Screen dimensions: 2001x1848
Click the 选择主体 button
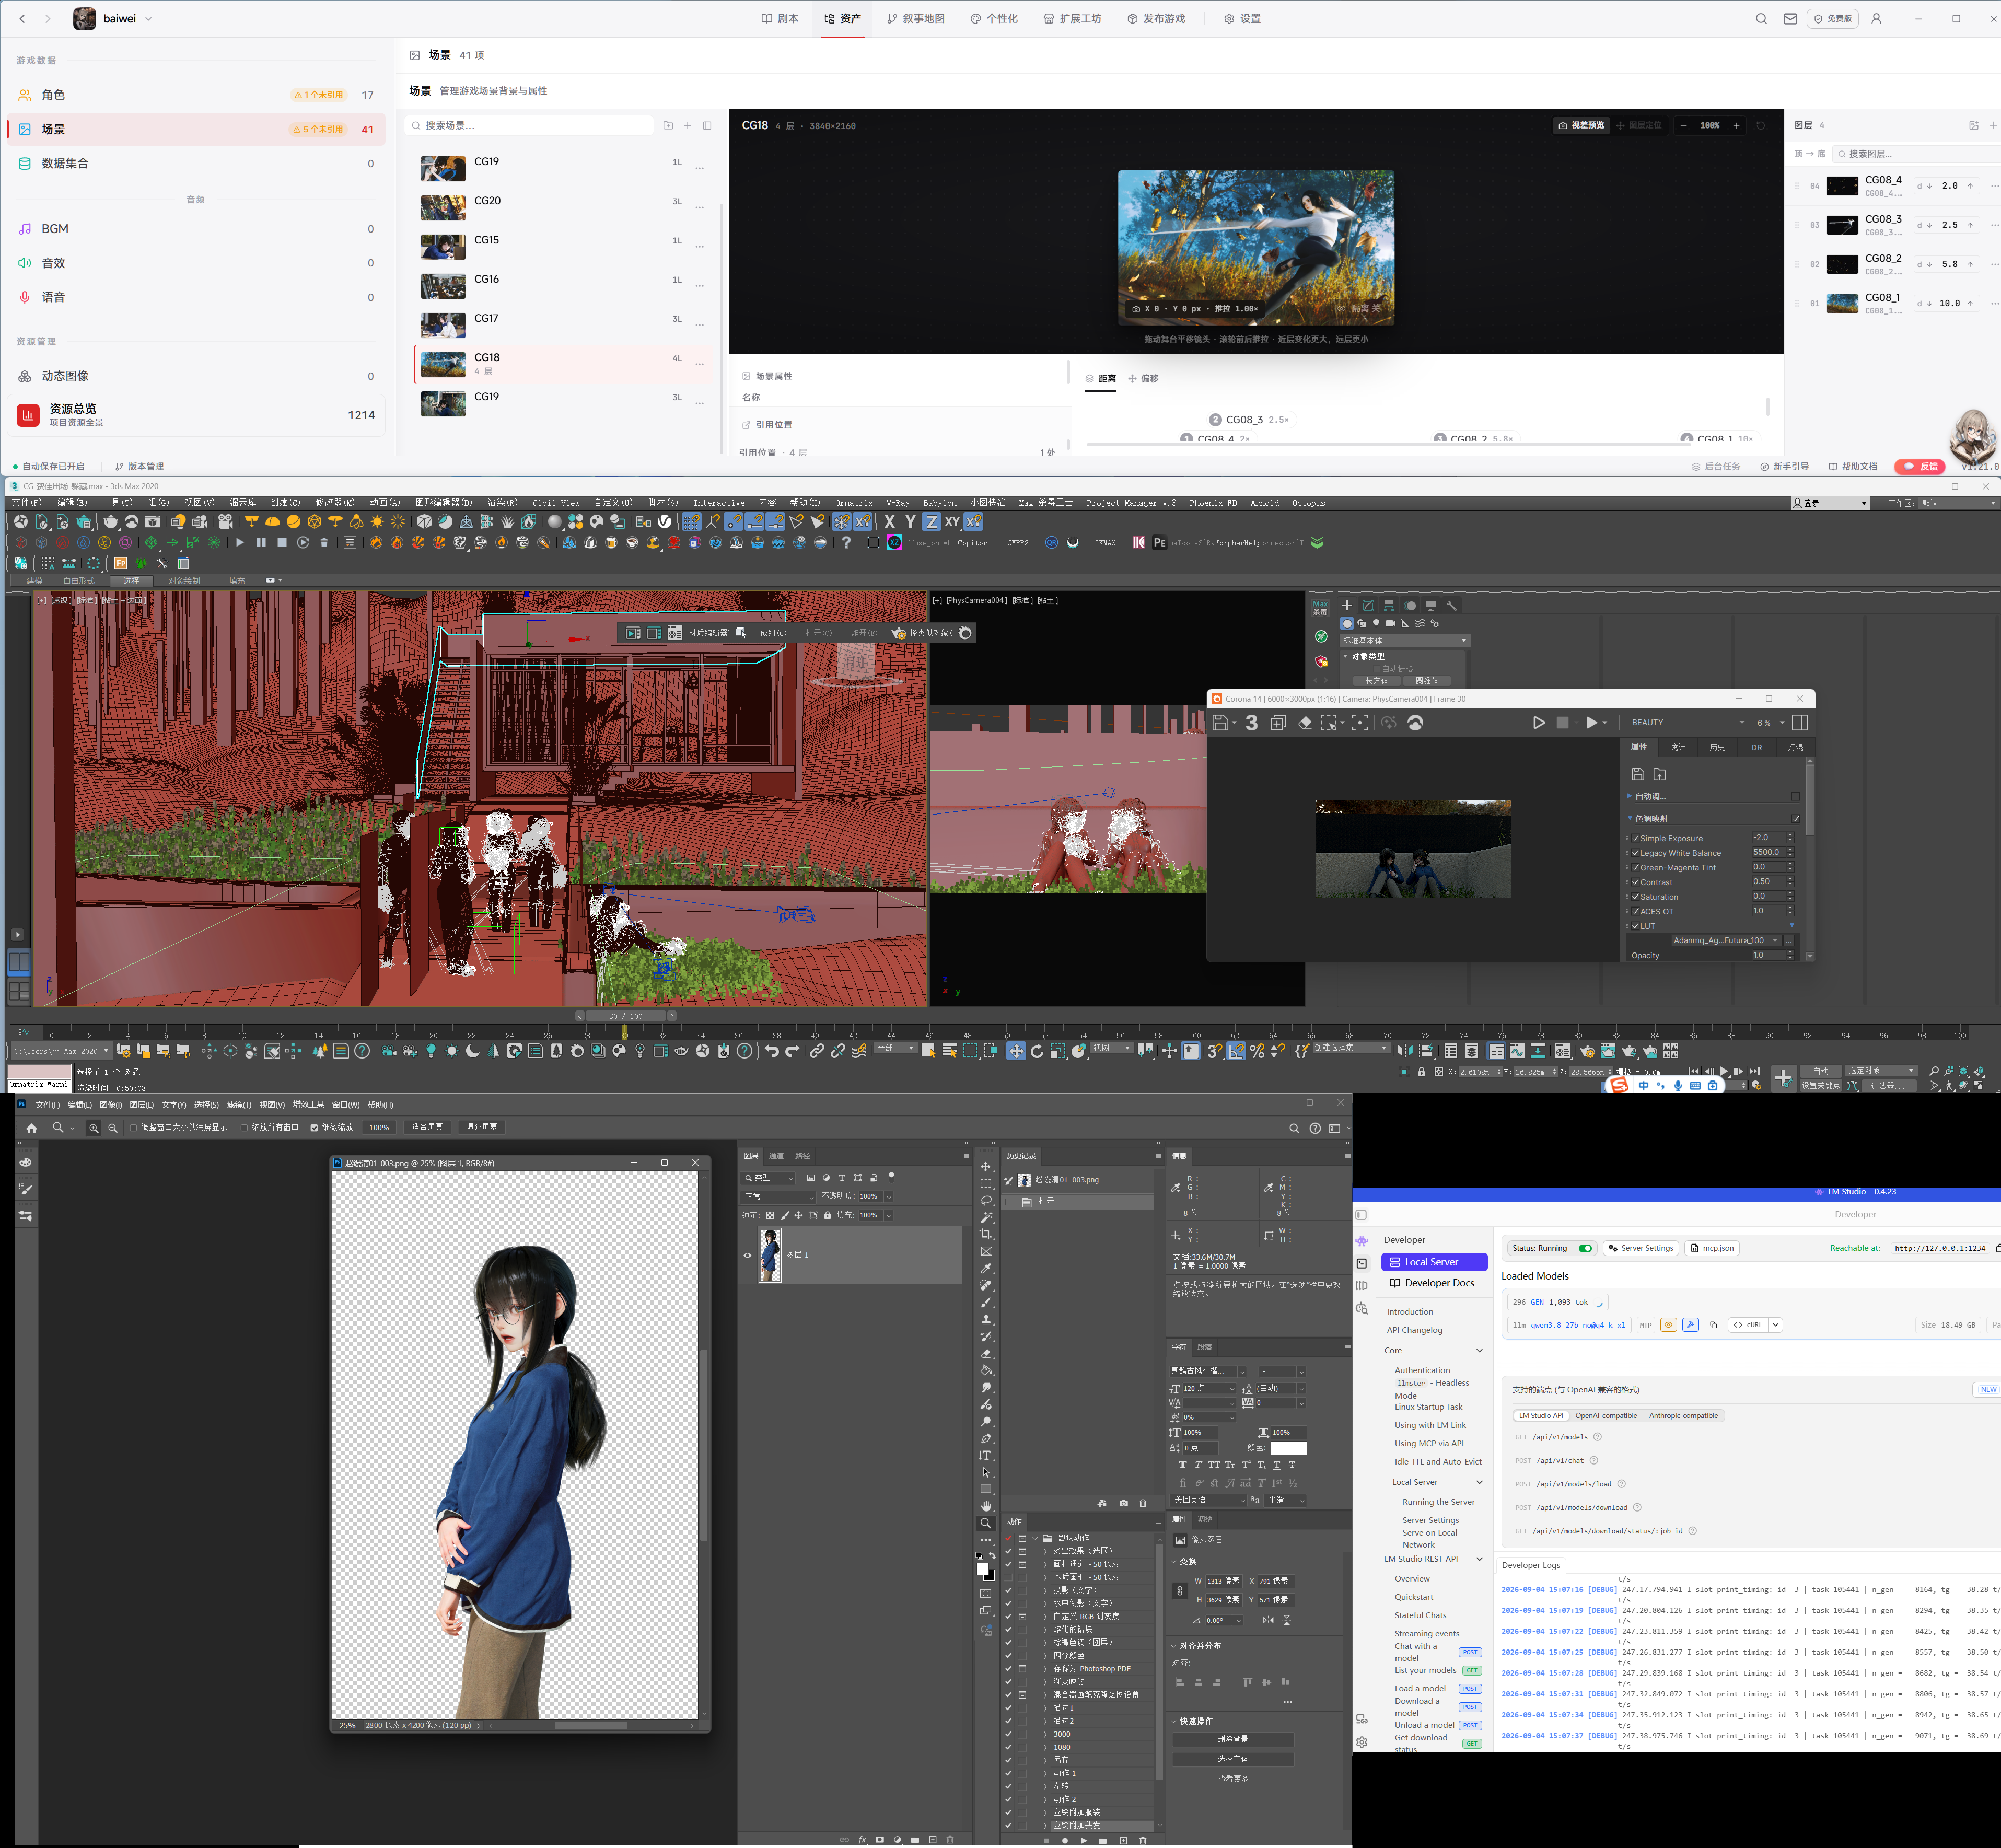point(1233,1759)
